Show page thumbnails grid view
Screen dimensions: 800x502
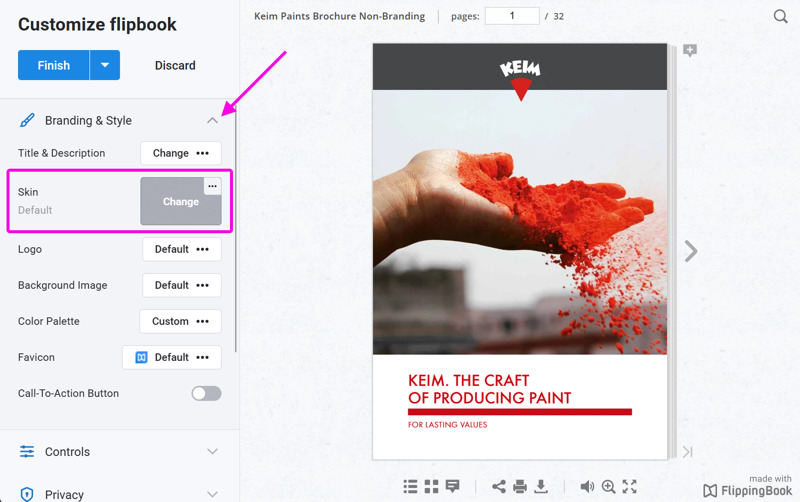431,486
